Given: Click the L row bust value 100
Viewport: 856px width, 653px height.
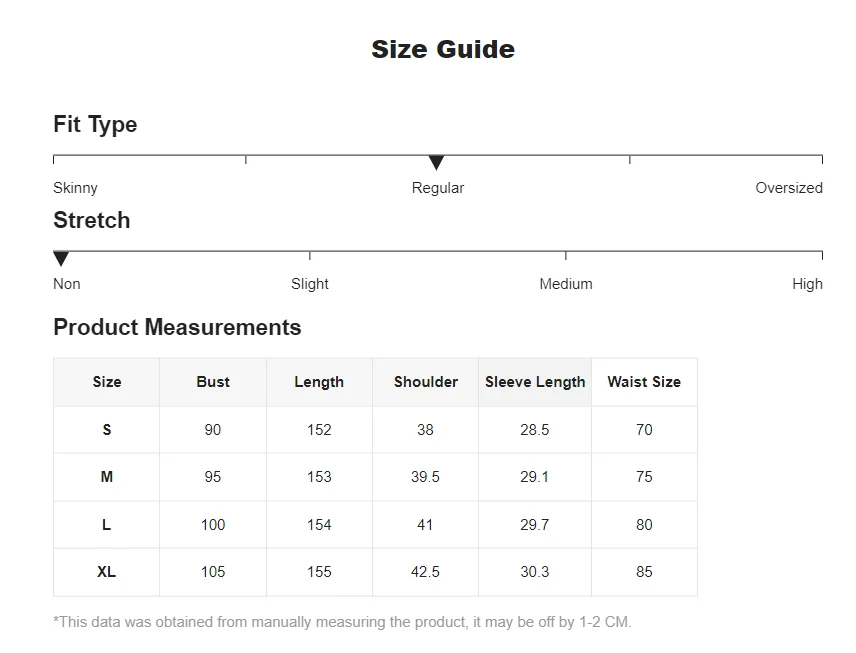Looking at the screenshot, I should point(213,525).
